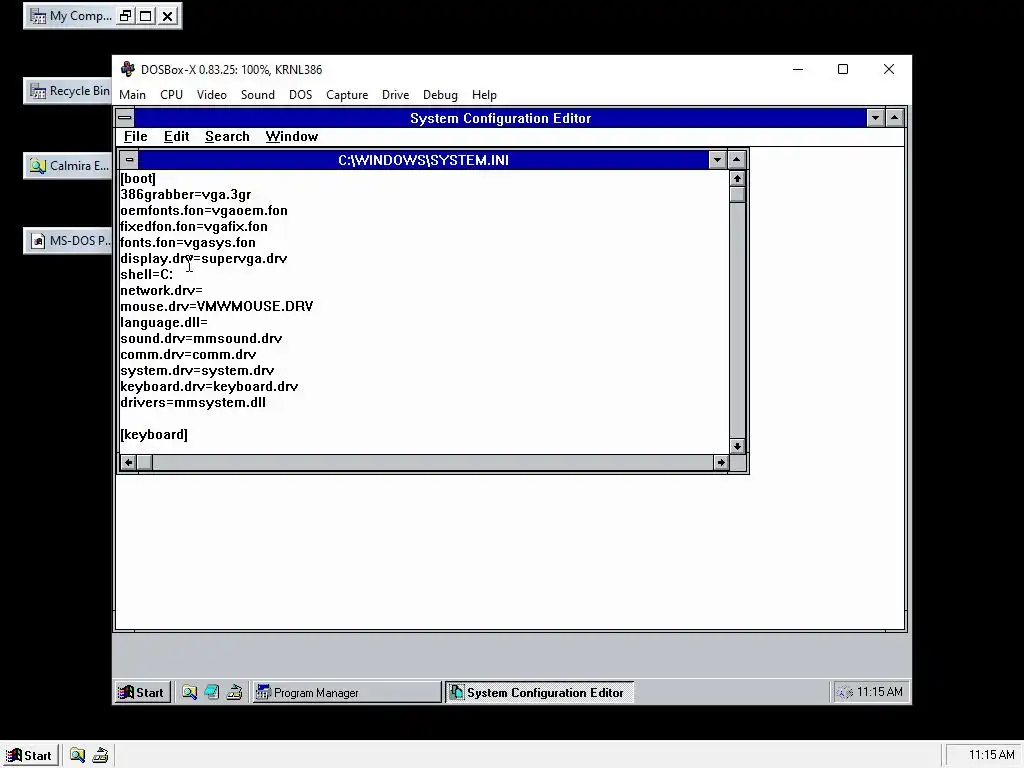Open the File menu in System Configuration Editor

pos(136,136)
